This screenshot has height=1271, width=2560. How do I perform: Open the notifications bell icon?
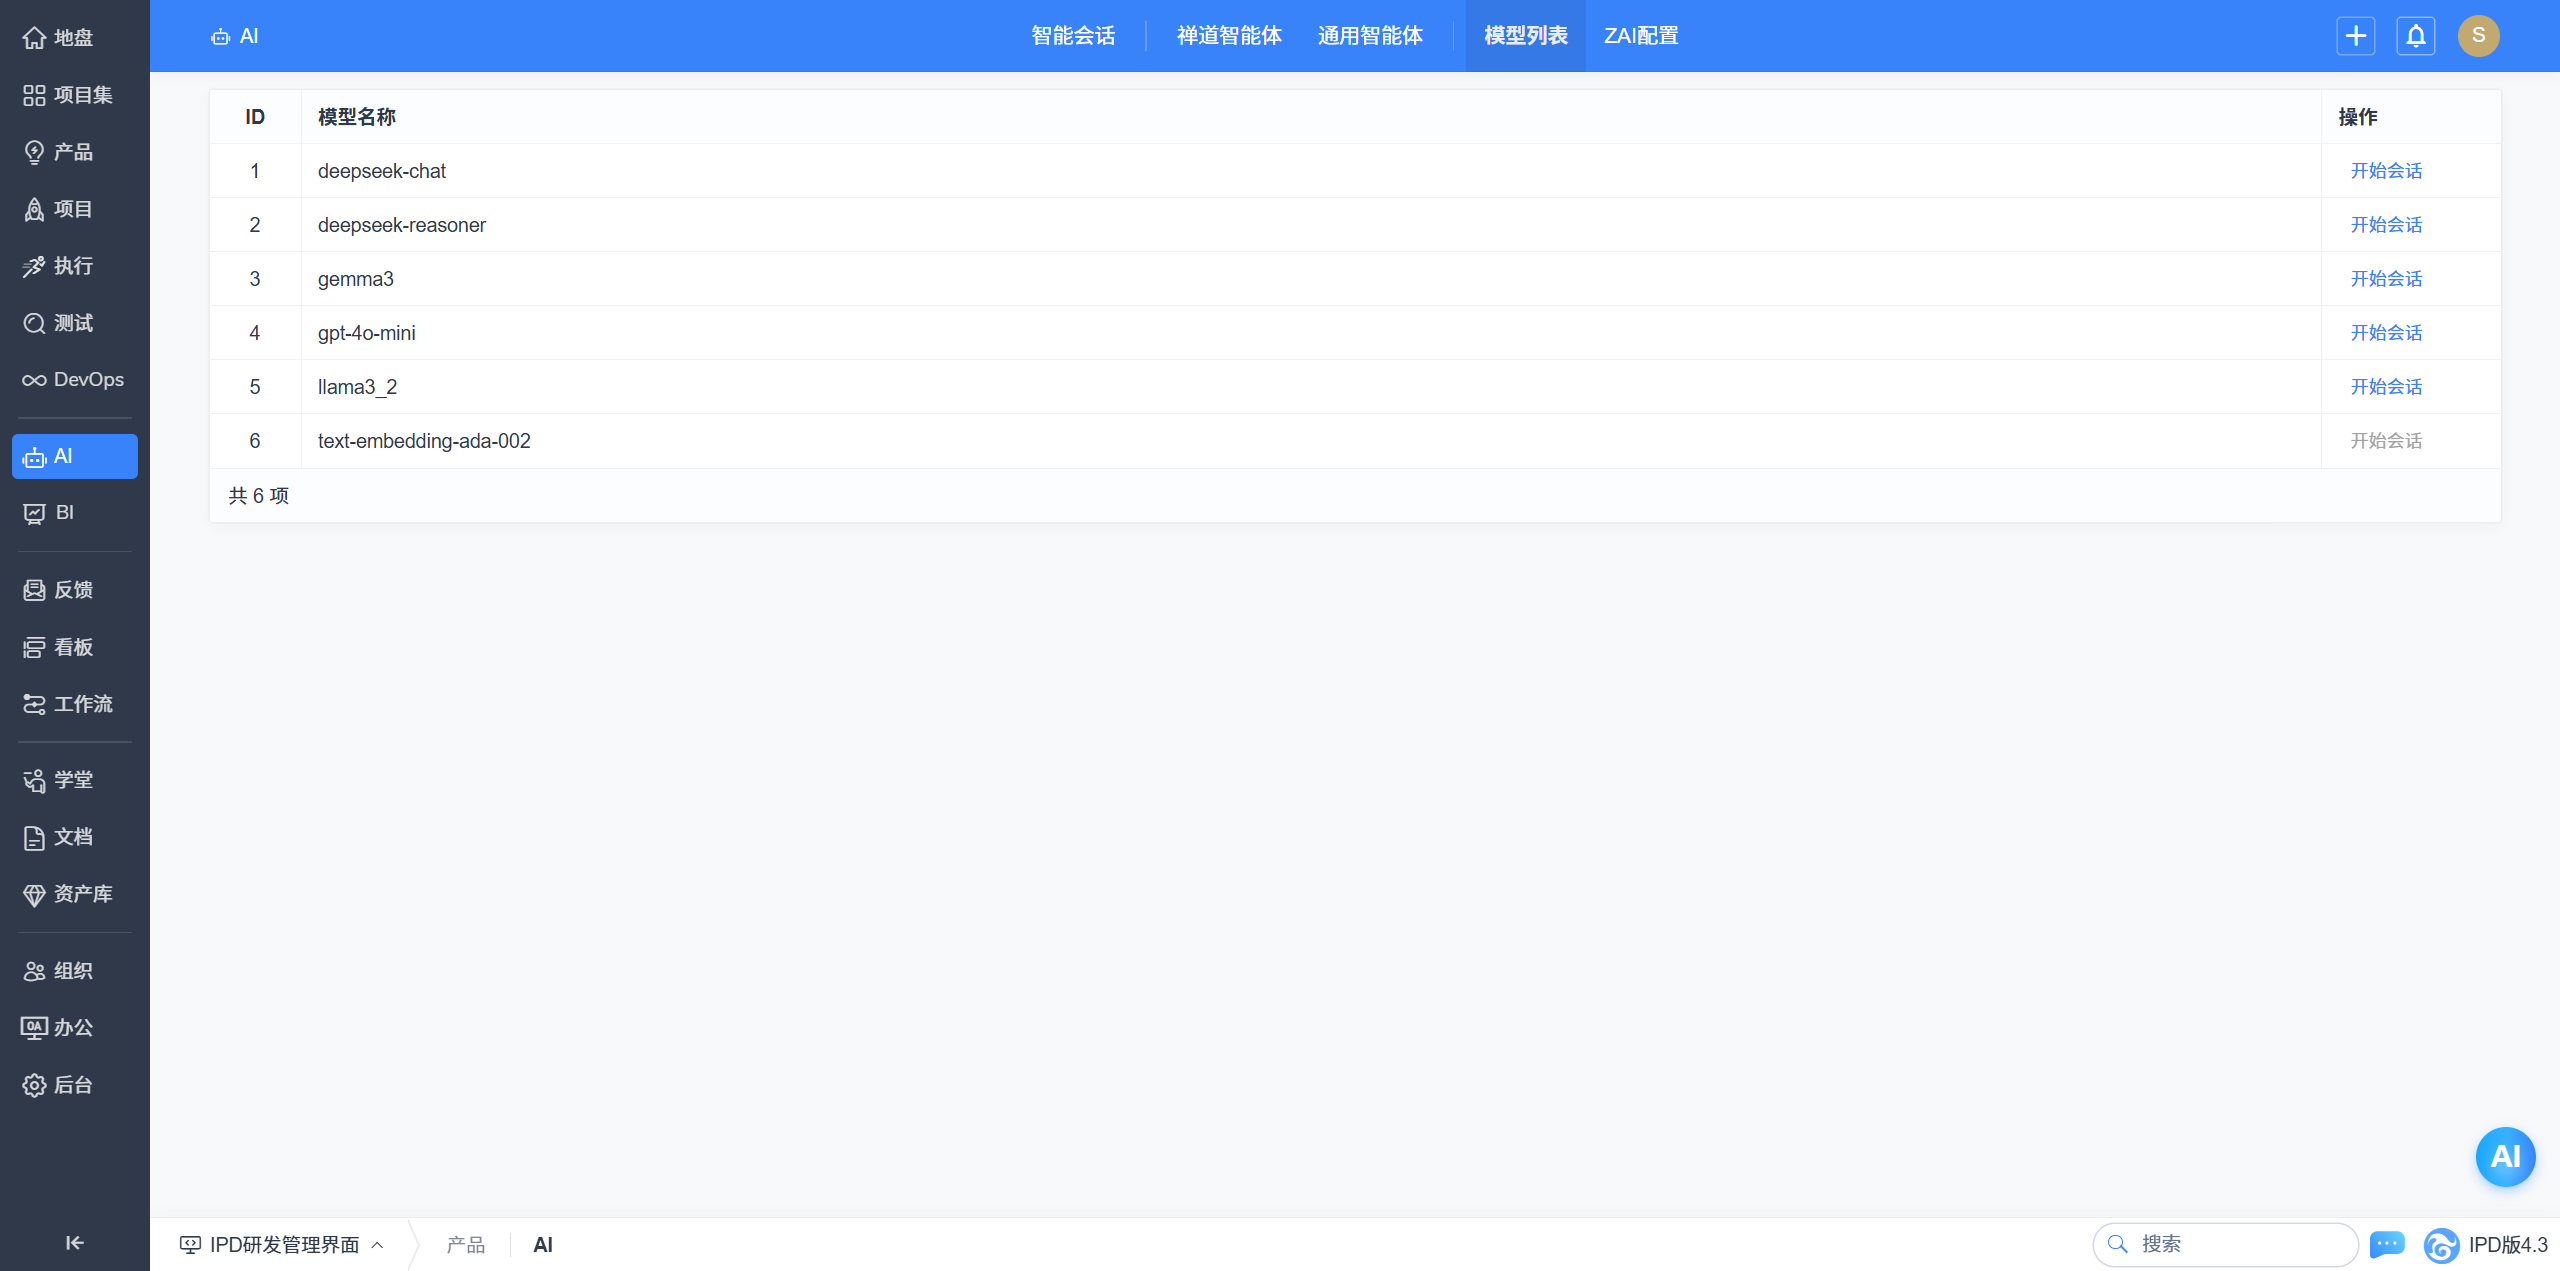tap(2415, 36)
